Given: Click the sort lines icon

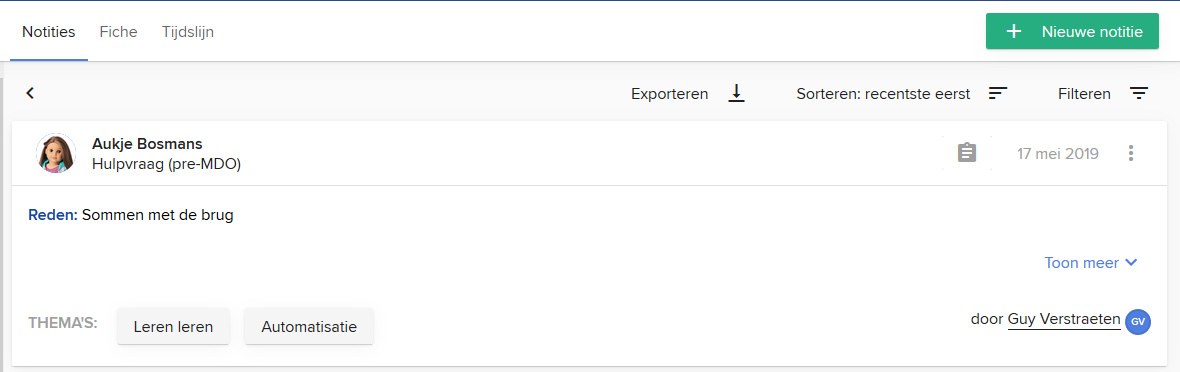Looking at the screenshot, I should click(998, 93).
